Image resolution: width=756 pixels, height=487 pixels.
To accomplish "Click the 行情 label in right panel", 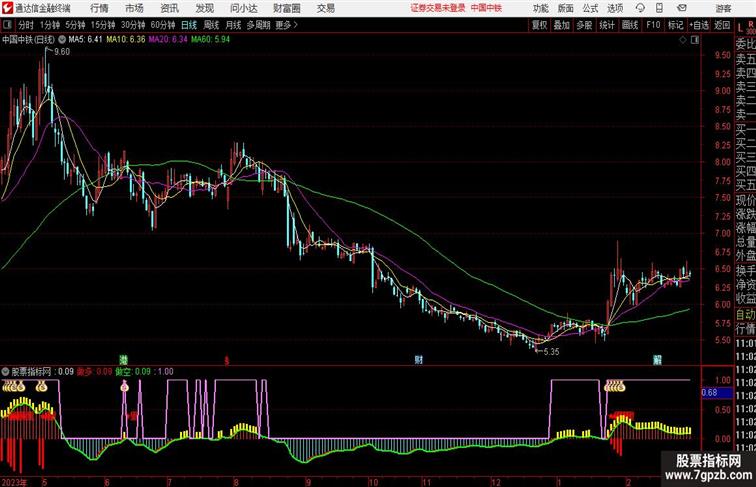I will pos(745,329).
